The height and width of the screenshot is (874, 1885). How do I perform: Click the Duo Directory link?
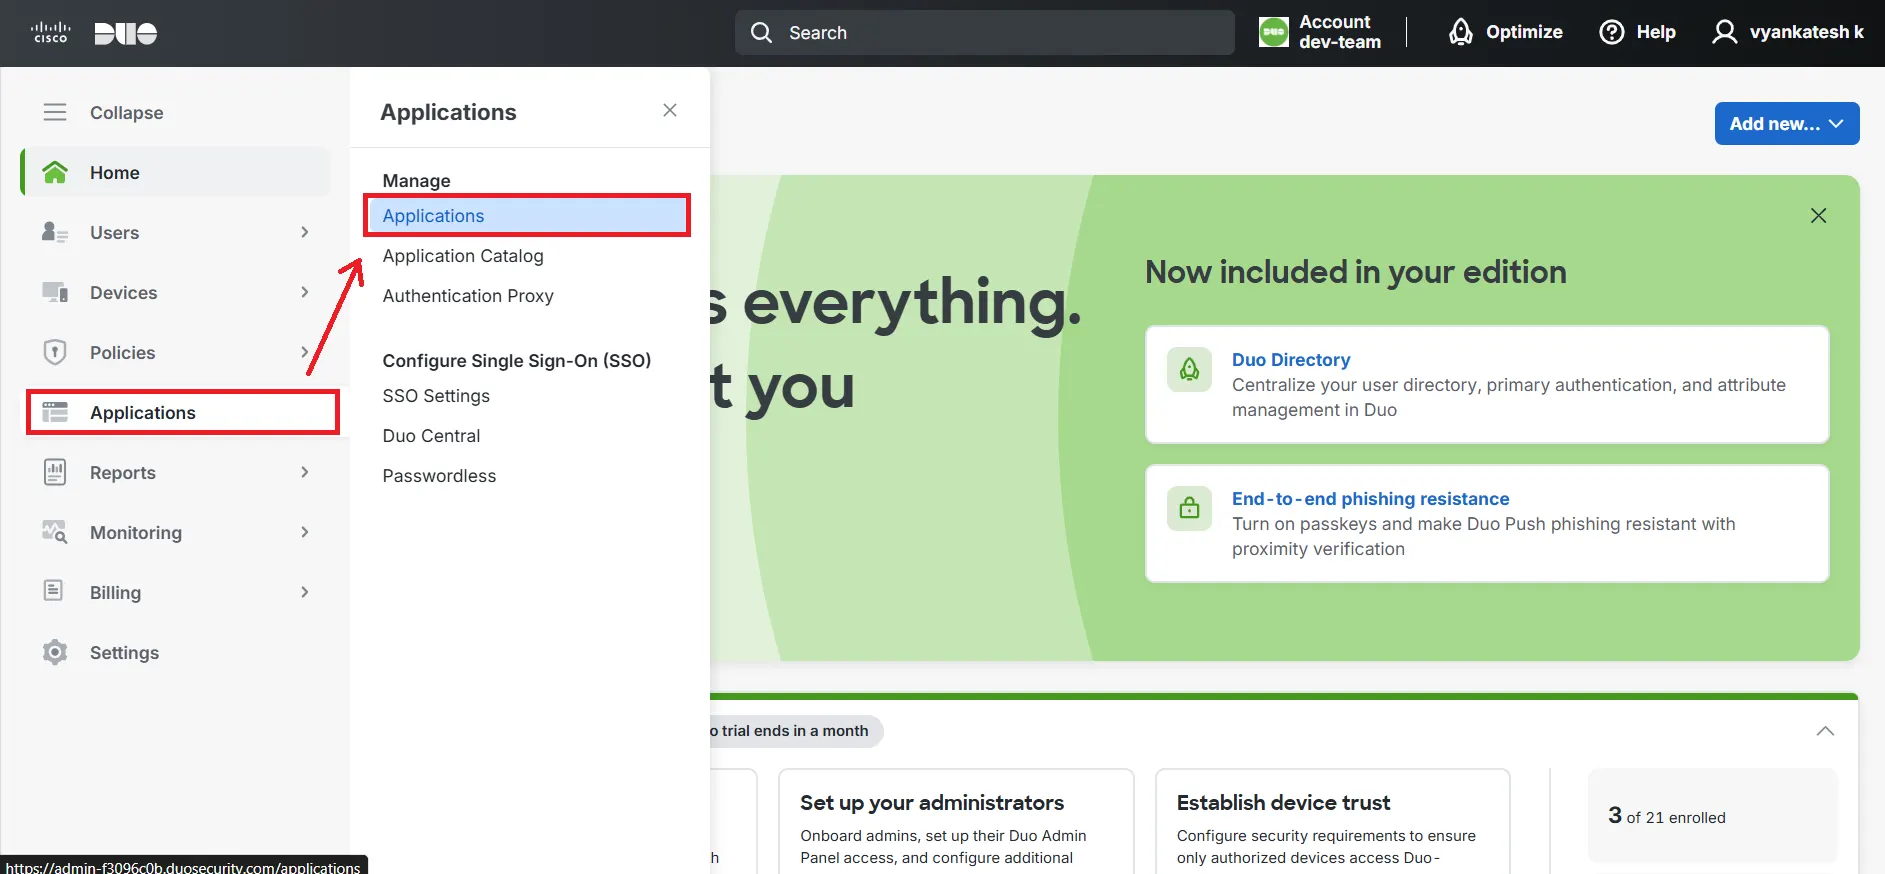click(1290, 360)
